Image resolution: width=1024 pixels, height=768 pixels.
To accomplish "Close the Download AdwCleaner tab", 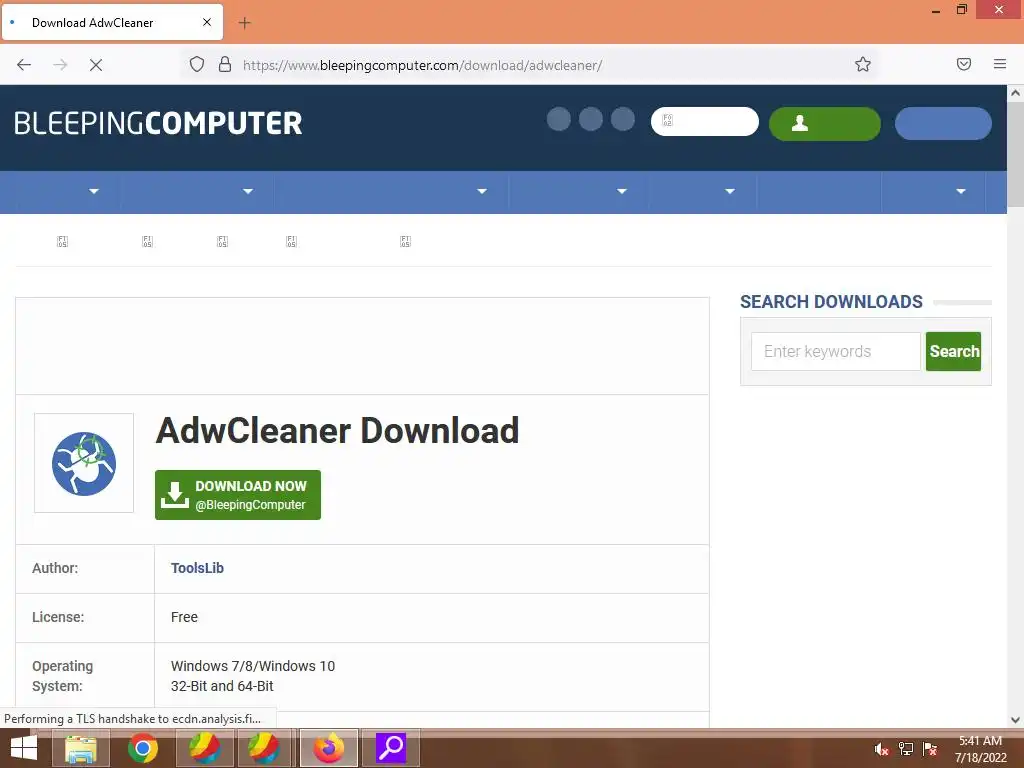I will tap(206, 22).
